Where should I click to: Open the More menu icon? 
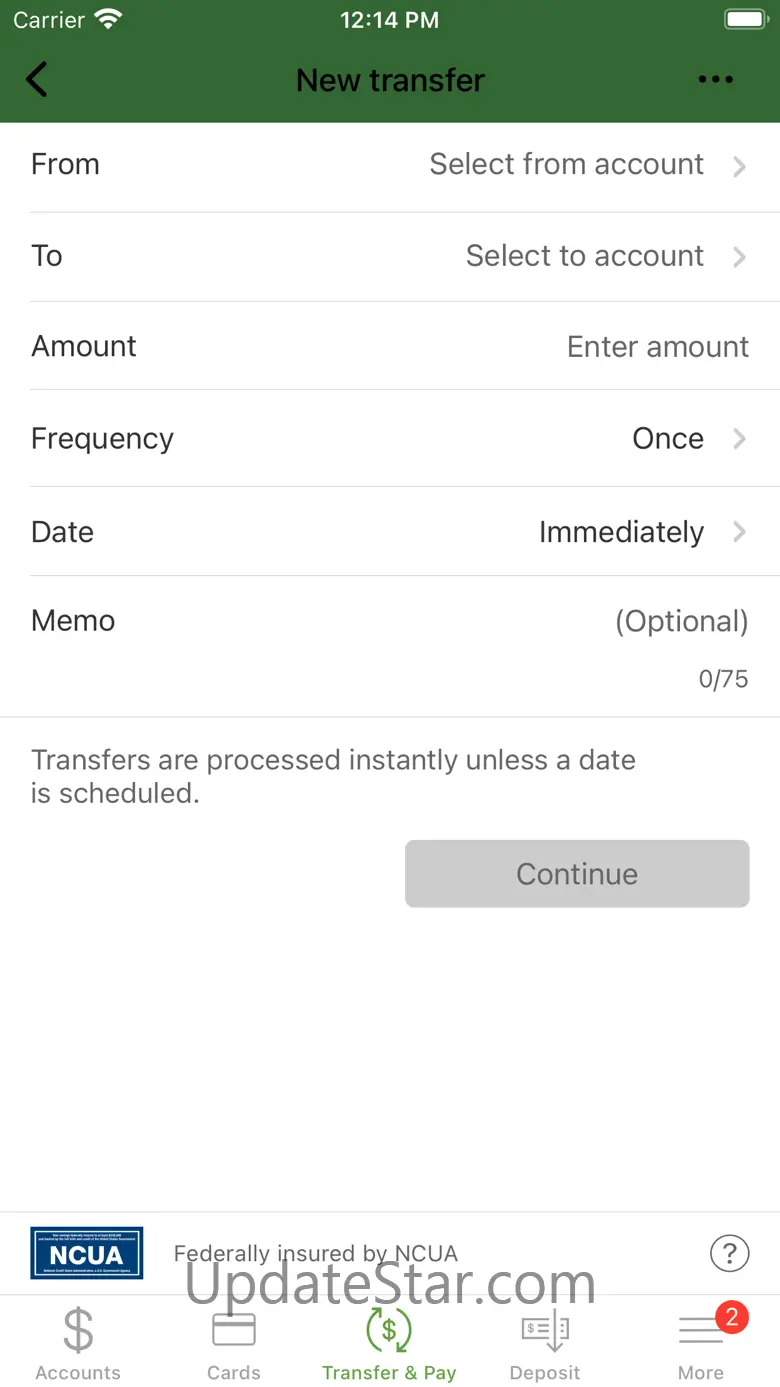pos(700,1333)
